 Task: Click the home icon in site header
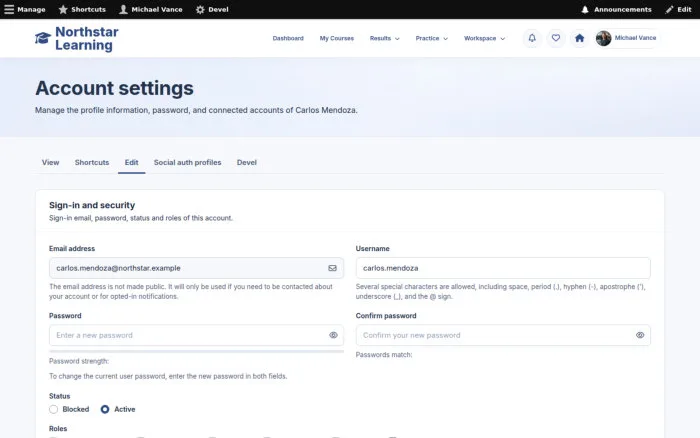point(579,38)
